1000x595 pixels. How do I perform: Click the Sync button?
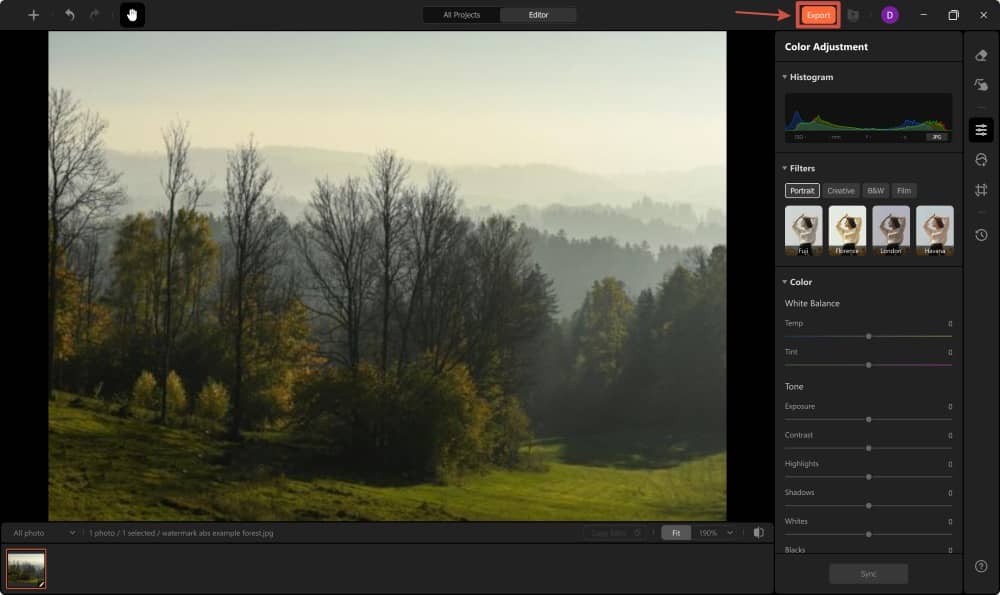tap(868, 573)
